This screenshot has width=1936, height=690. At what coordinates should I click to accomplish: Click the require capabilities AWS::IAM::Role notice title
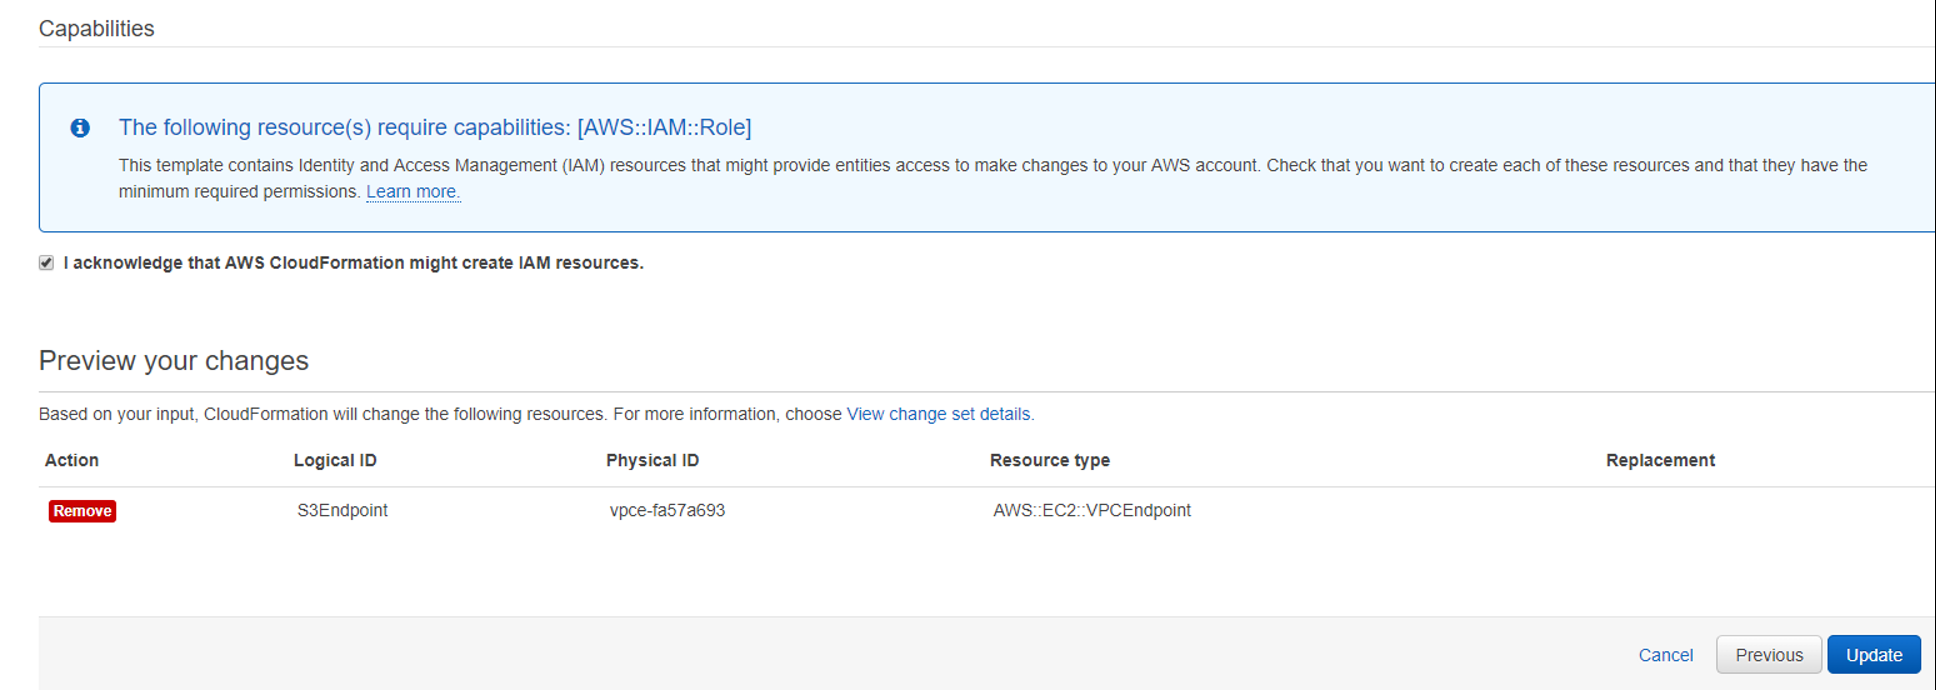435,128
